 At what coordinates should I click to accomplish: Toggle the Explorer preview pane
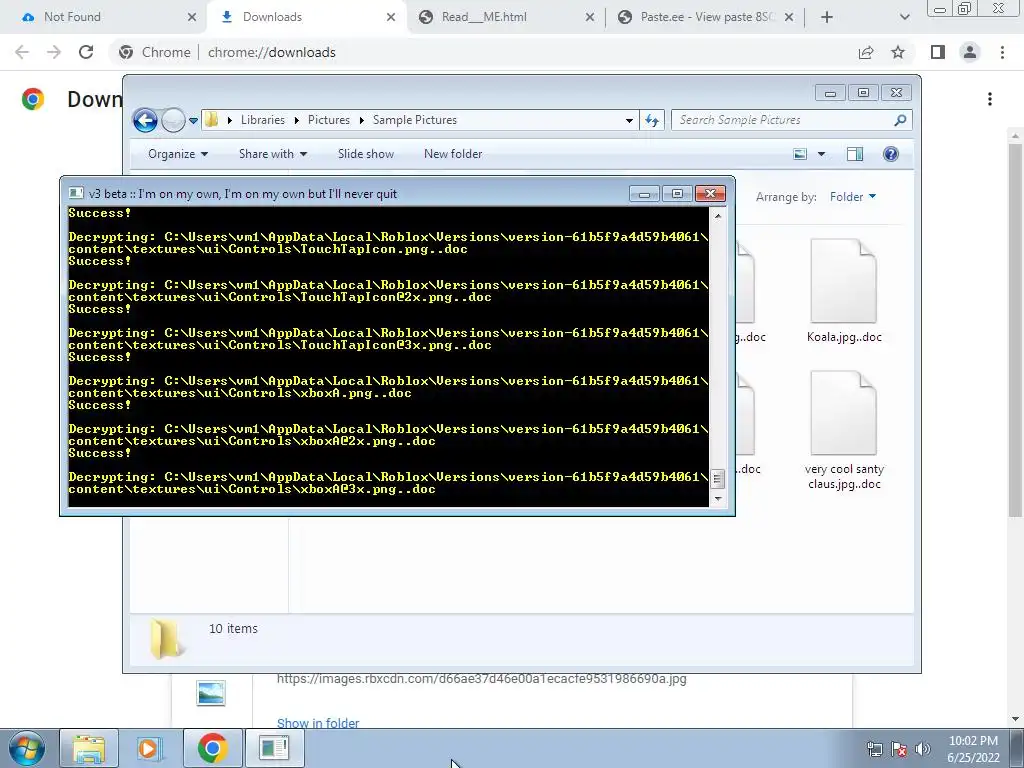pyautogui.click(x=854, y=154)
